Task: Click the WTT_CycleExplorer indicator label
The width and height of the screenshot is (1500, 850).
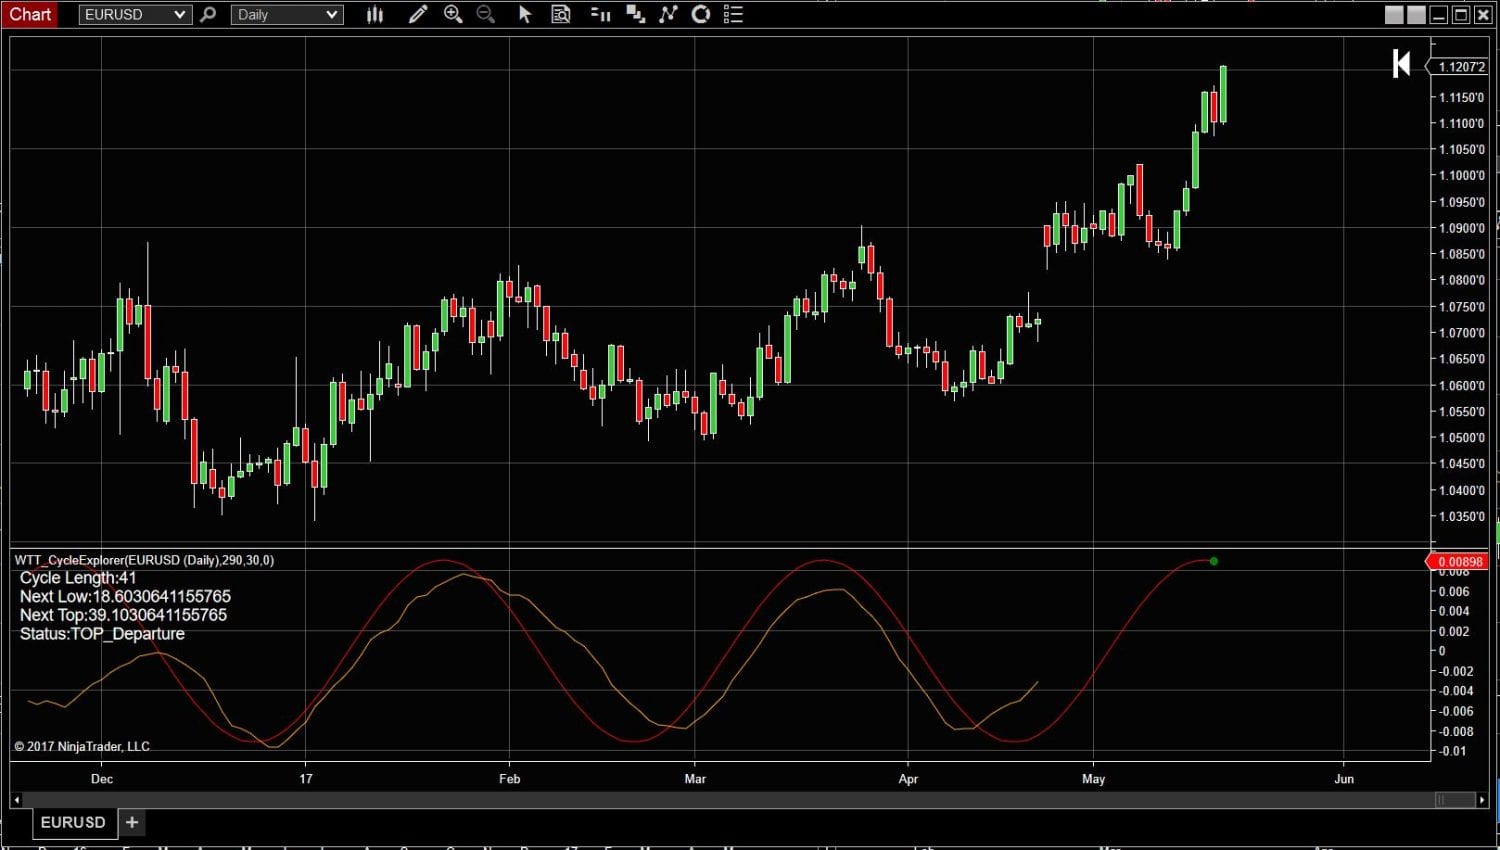Action: 144,560
